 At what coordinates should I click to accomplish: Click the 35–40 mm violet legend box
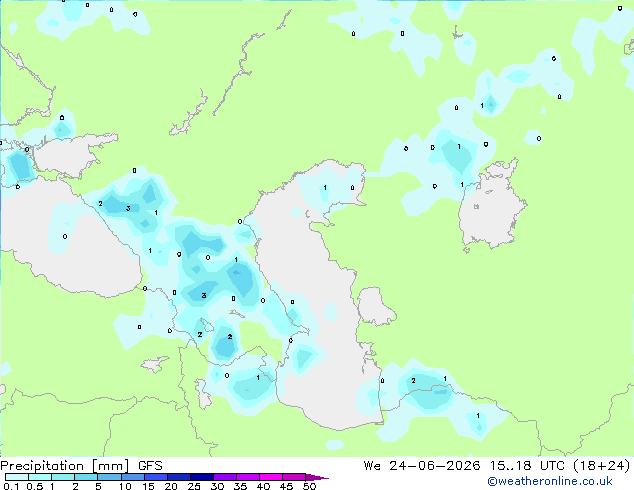tap(248, 477)
